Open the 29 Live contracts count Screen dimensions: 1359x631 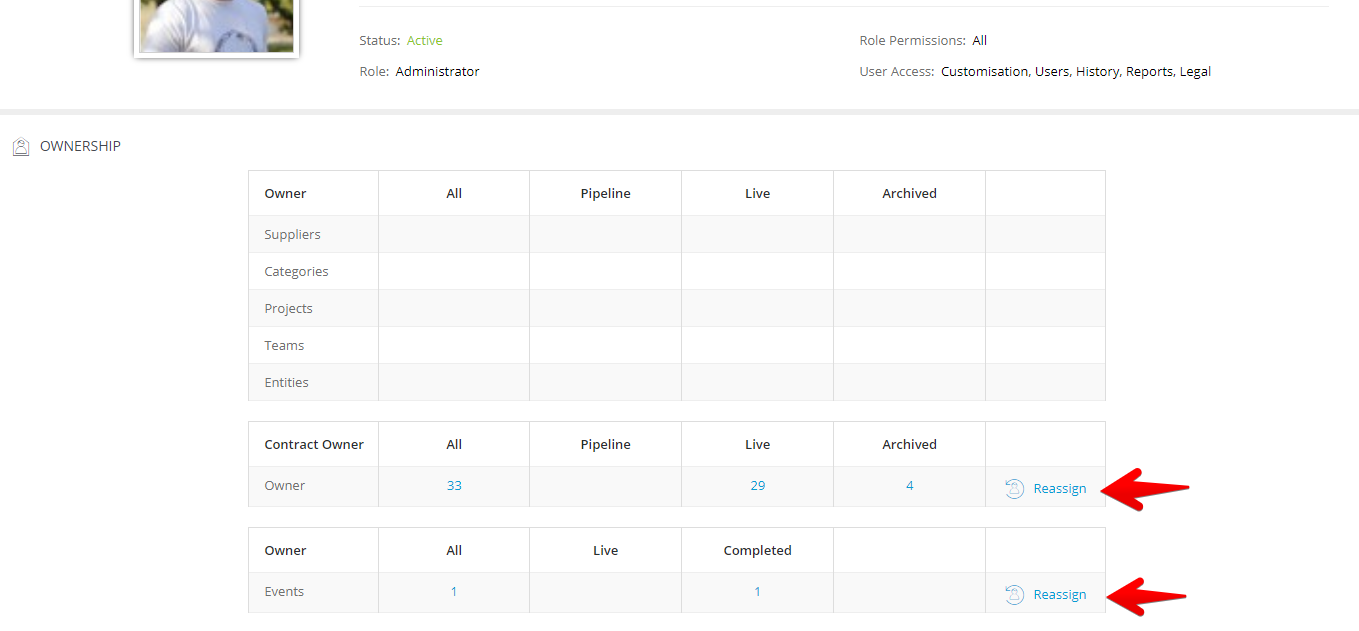click(x=757, y=486)
